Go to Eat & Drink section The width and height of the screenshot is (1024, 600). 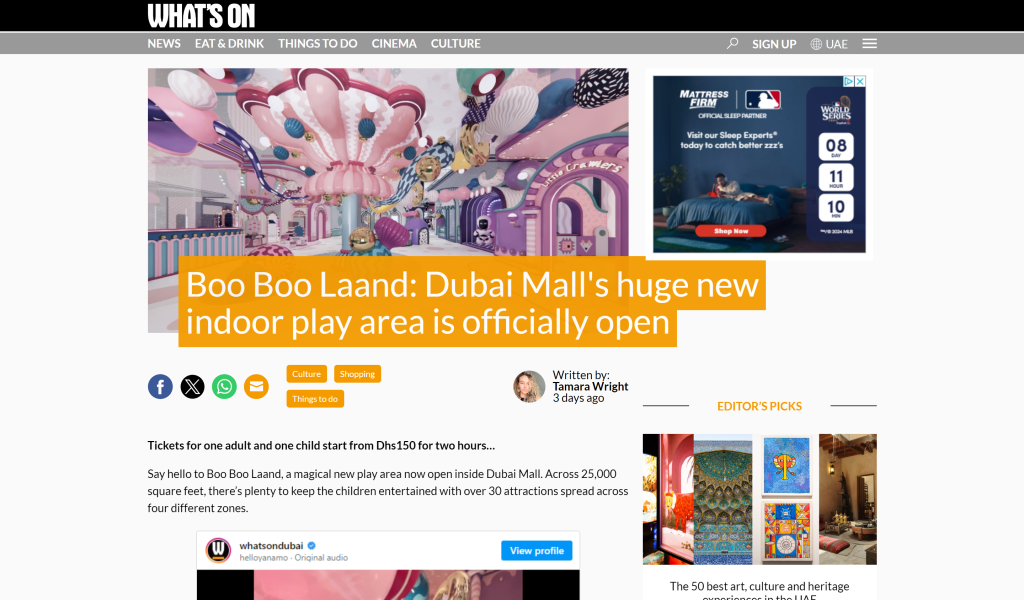[x=229, y=43]
